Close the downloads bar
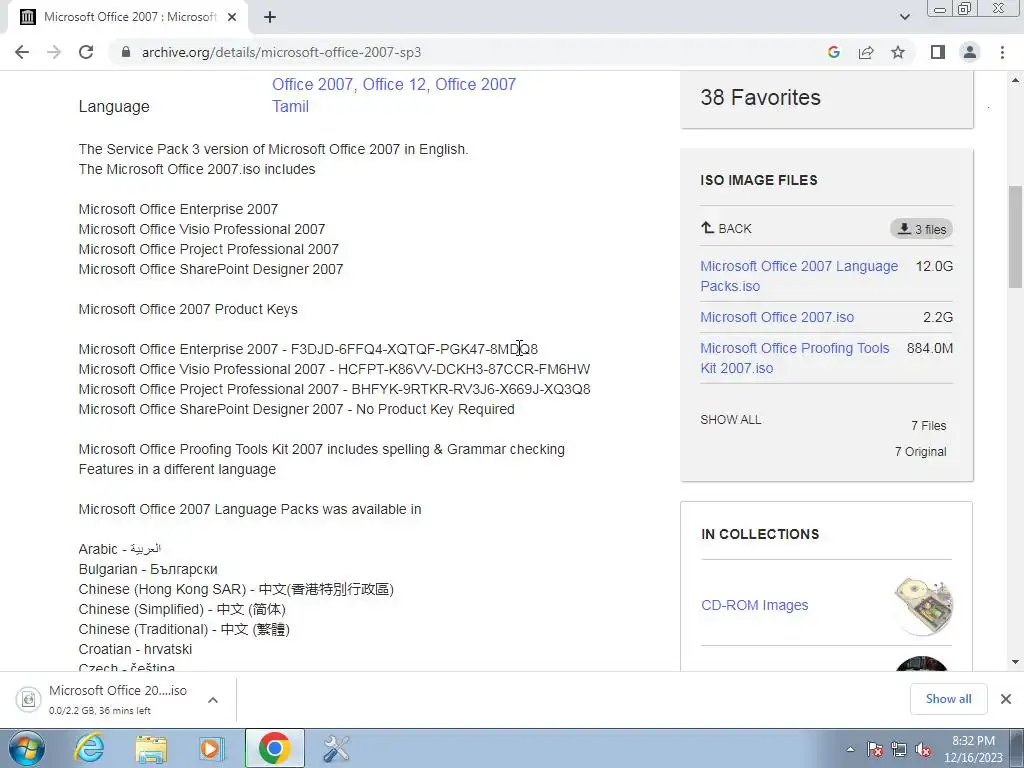Image resolution: width=1024 pixels, height=768 pixels. pos(1006,699)
